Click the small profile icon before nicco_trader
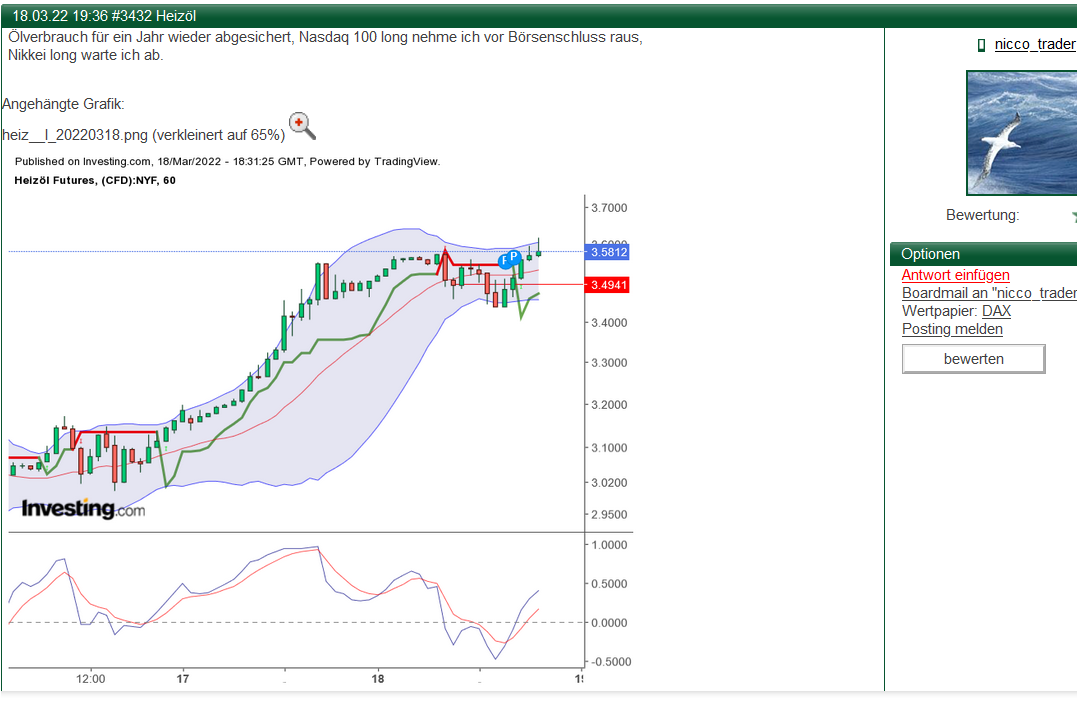This screenshot has width=1077, height=704. click(x=980, y=44)
